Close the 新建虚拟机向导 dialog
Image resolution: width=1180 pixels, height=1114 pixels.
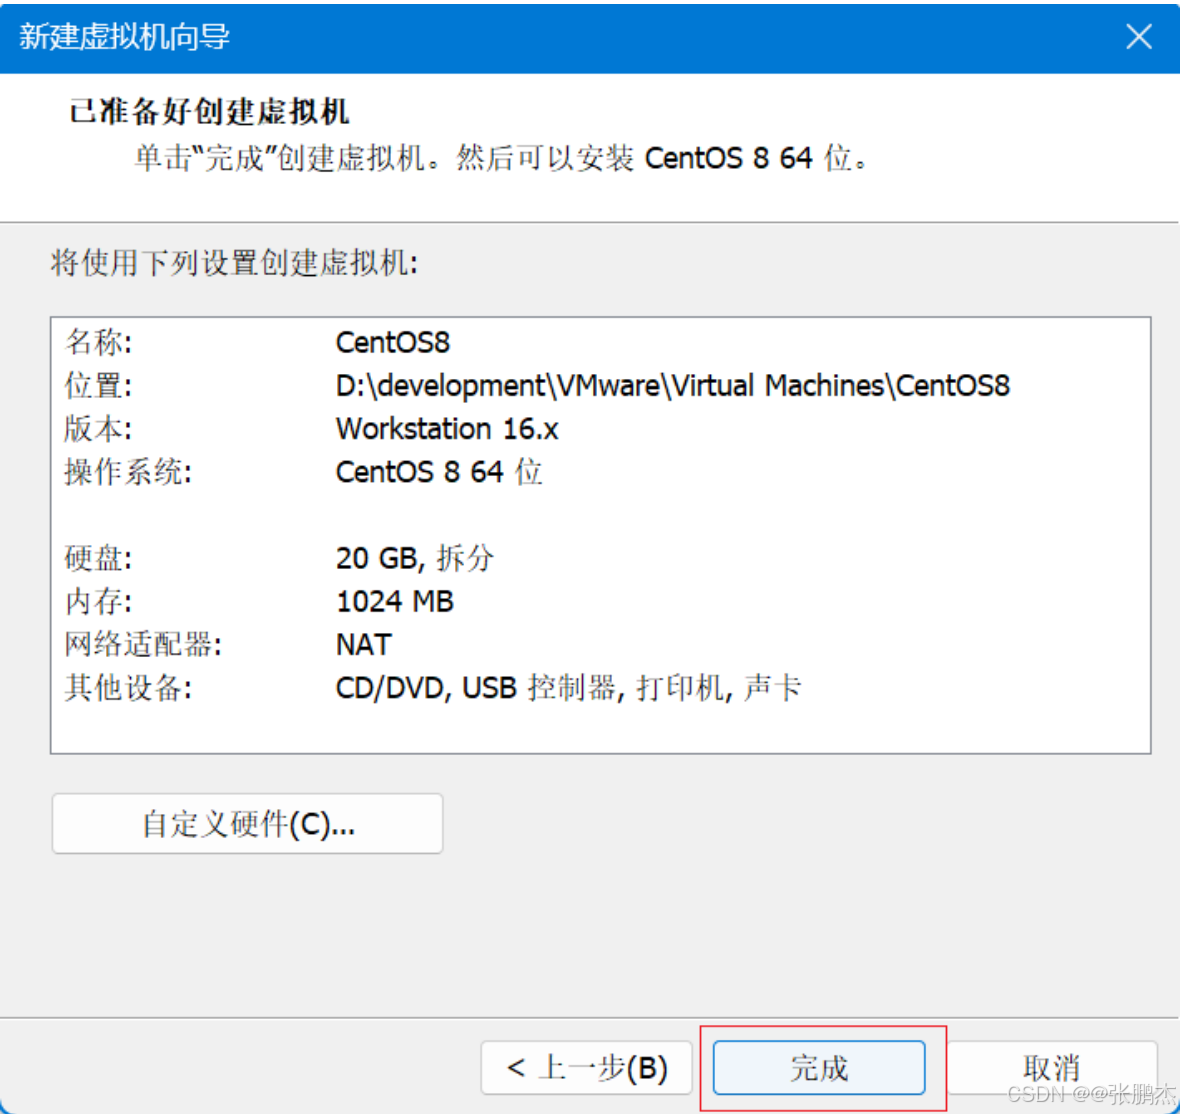tap(1139, 36)
